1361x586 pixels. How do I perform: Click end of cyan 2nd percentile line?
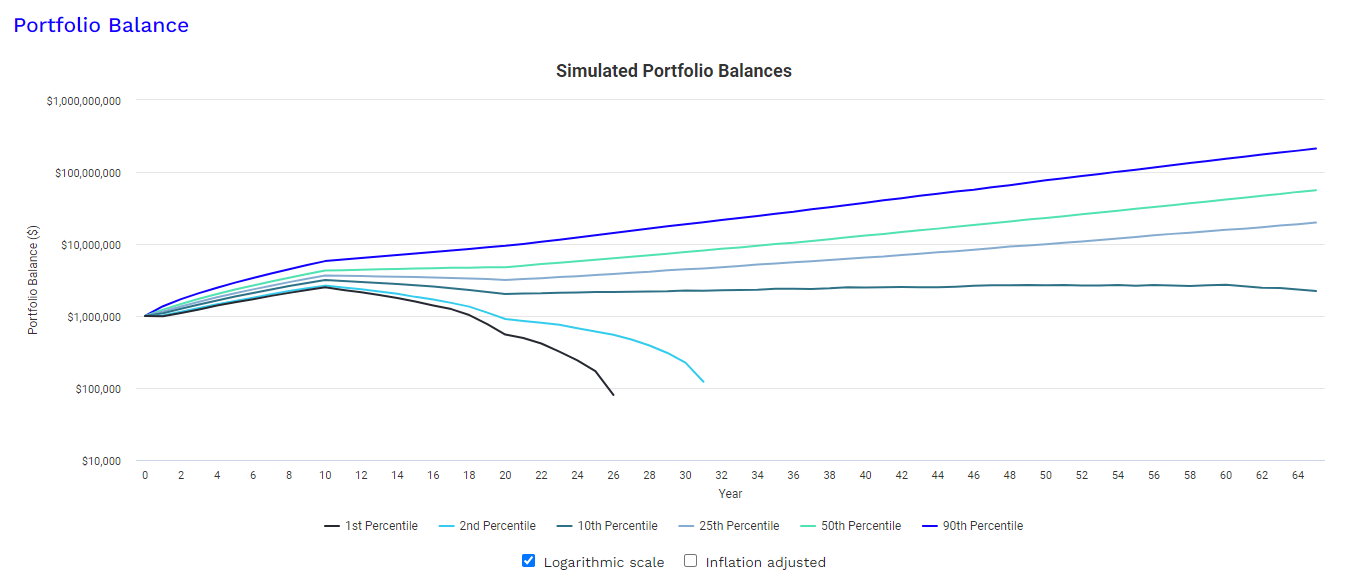point(703,381)
